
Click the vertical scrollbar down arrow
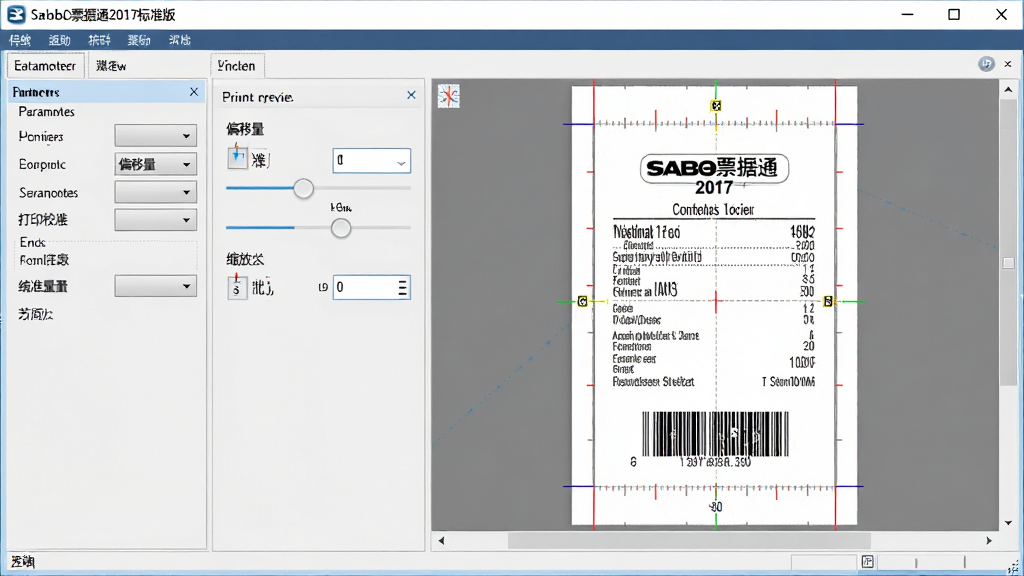click(x=1008, y=523)
